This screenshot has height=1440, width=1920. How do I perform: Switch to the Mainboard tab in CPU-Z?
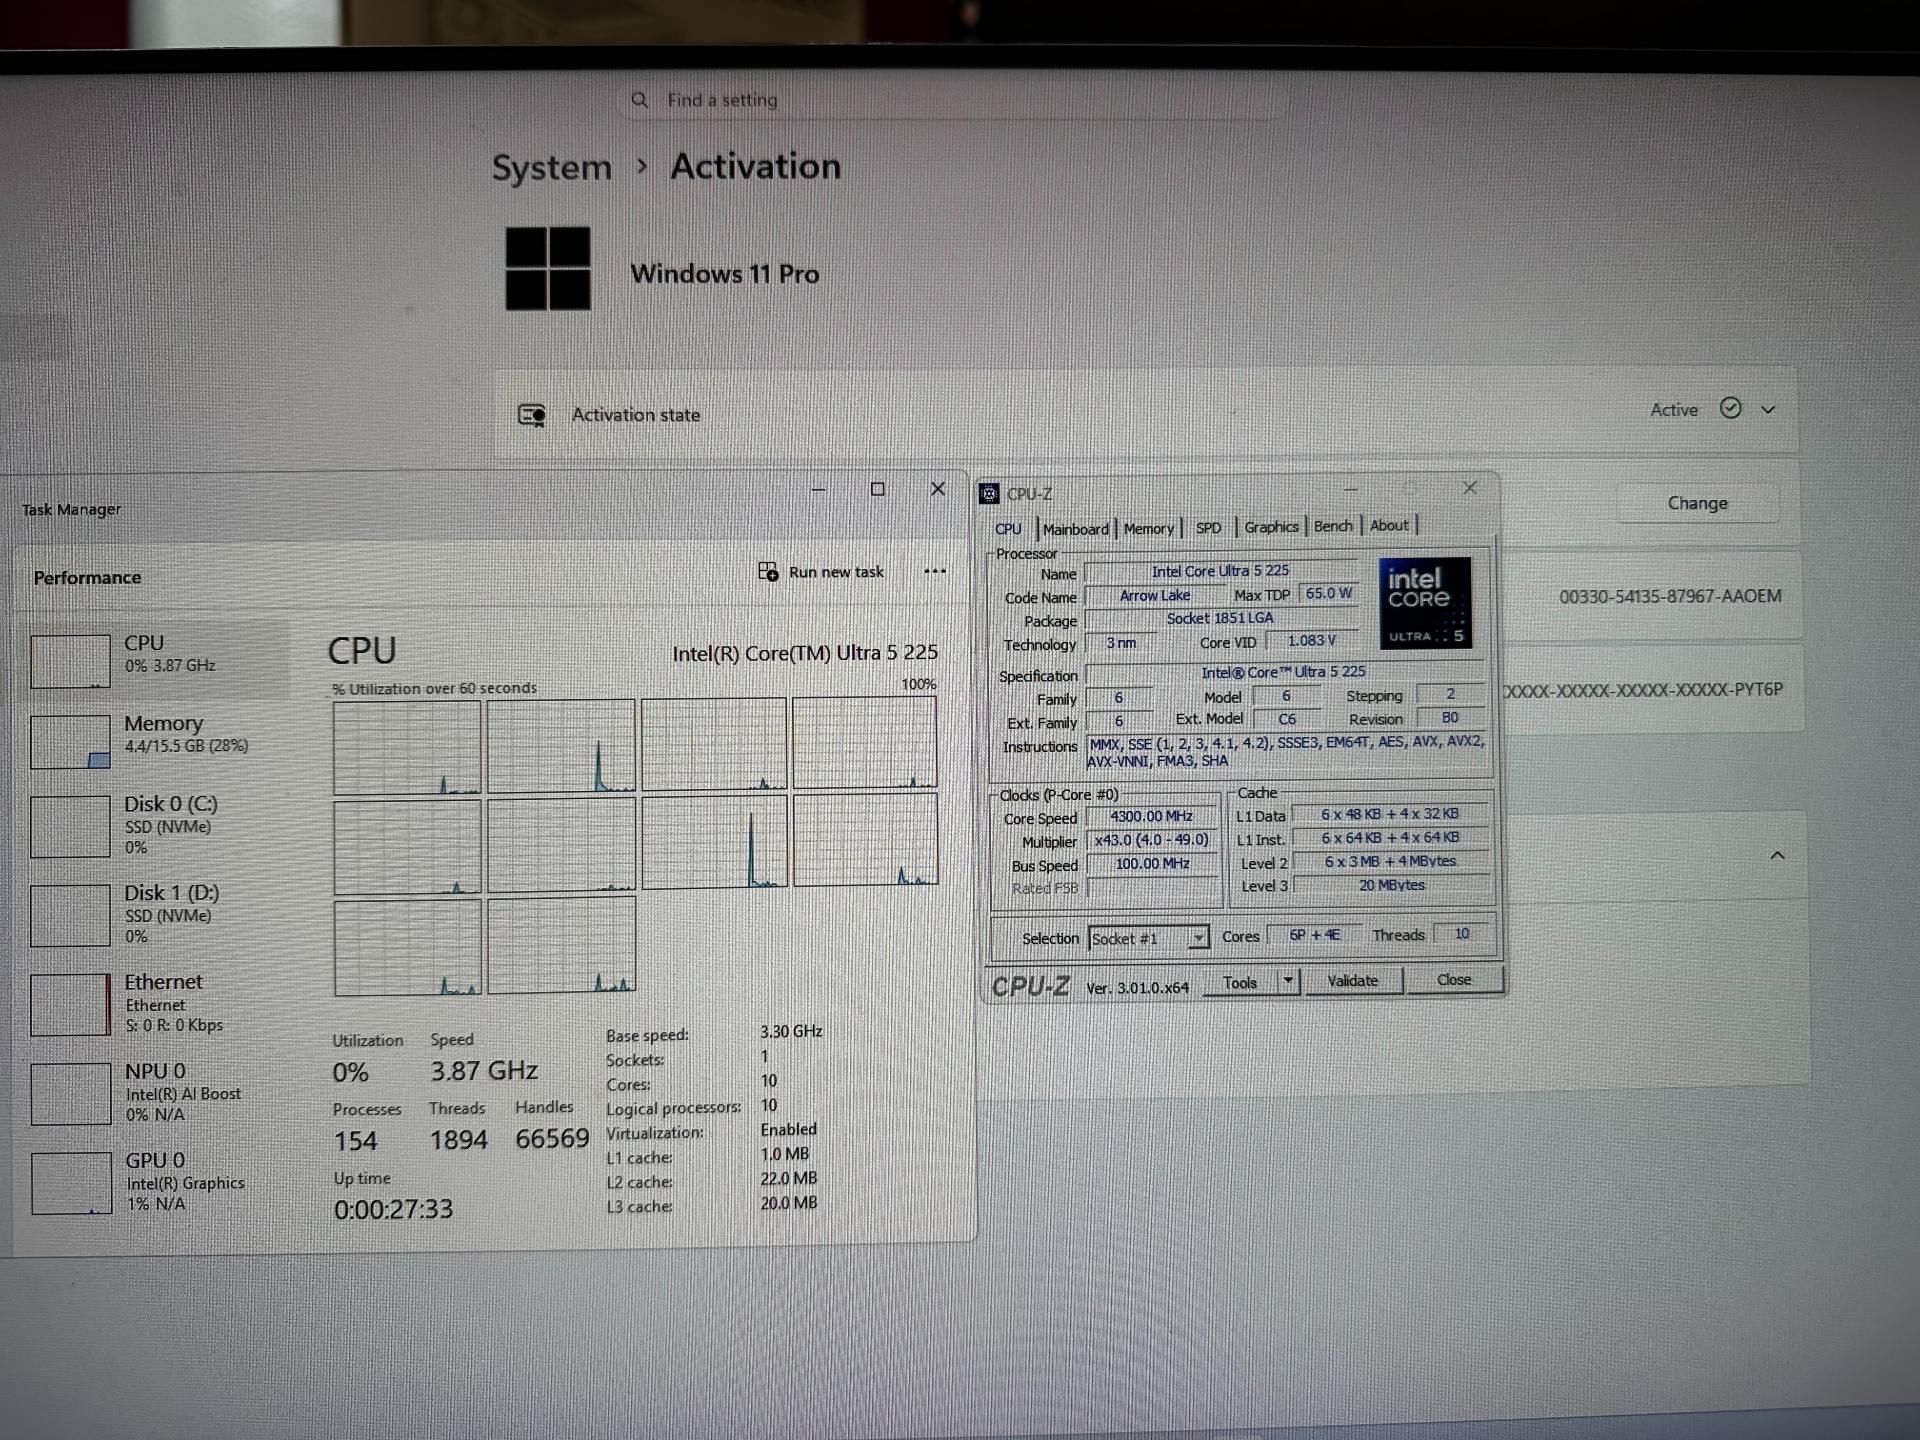coord(1076,529)
